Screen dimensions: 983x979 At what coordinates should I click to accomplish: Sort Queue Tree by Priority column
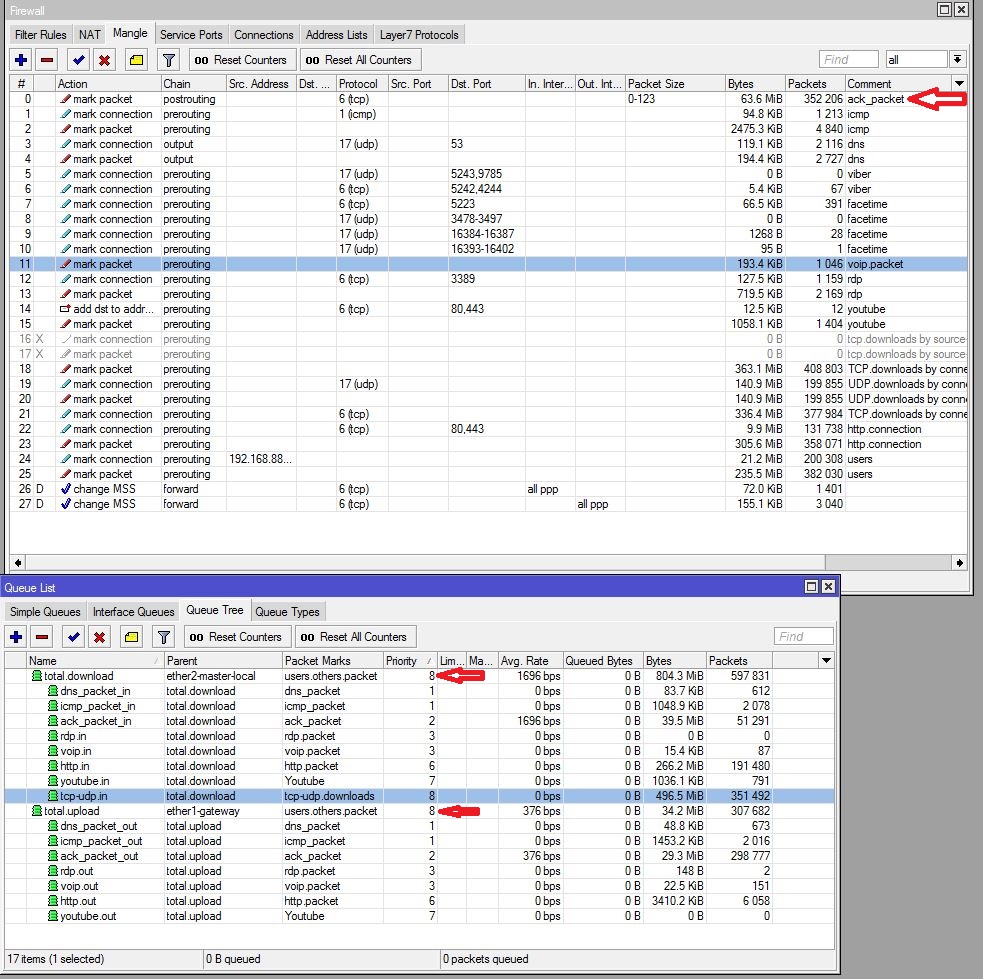[x=409, y=661]
